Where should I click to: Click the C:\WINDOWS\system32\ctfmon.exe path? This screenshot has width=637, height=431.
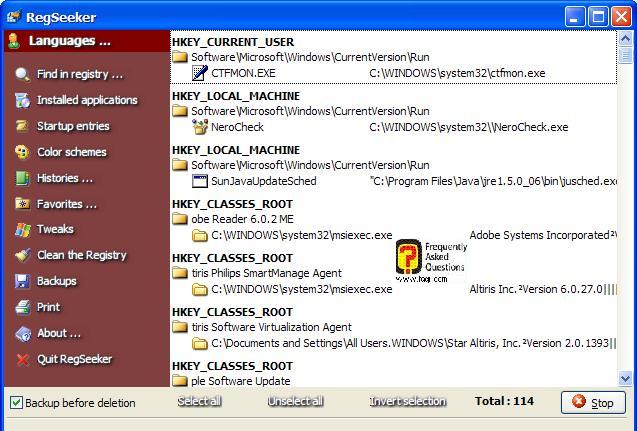pyautogui.click(x=457, y=73)
